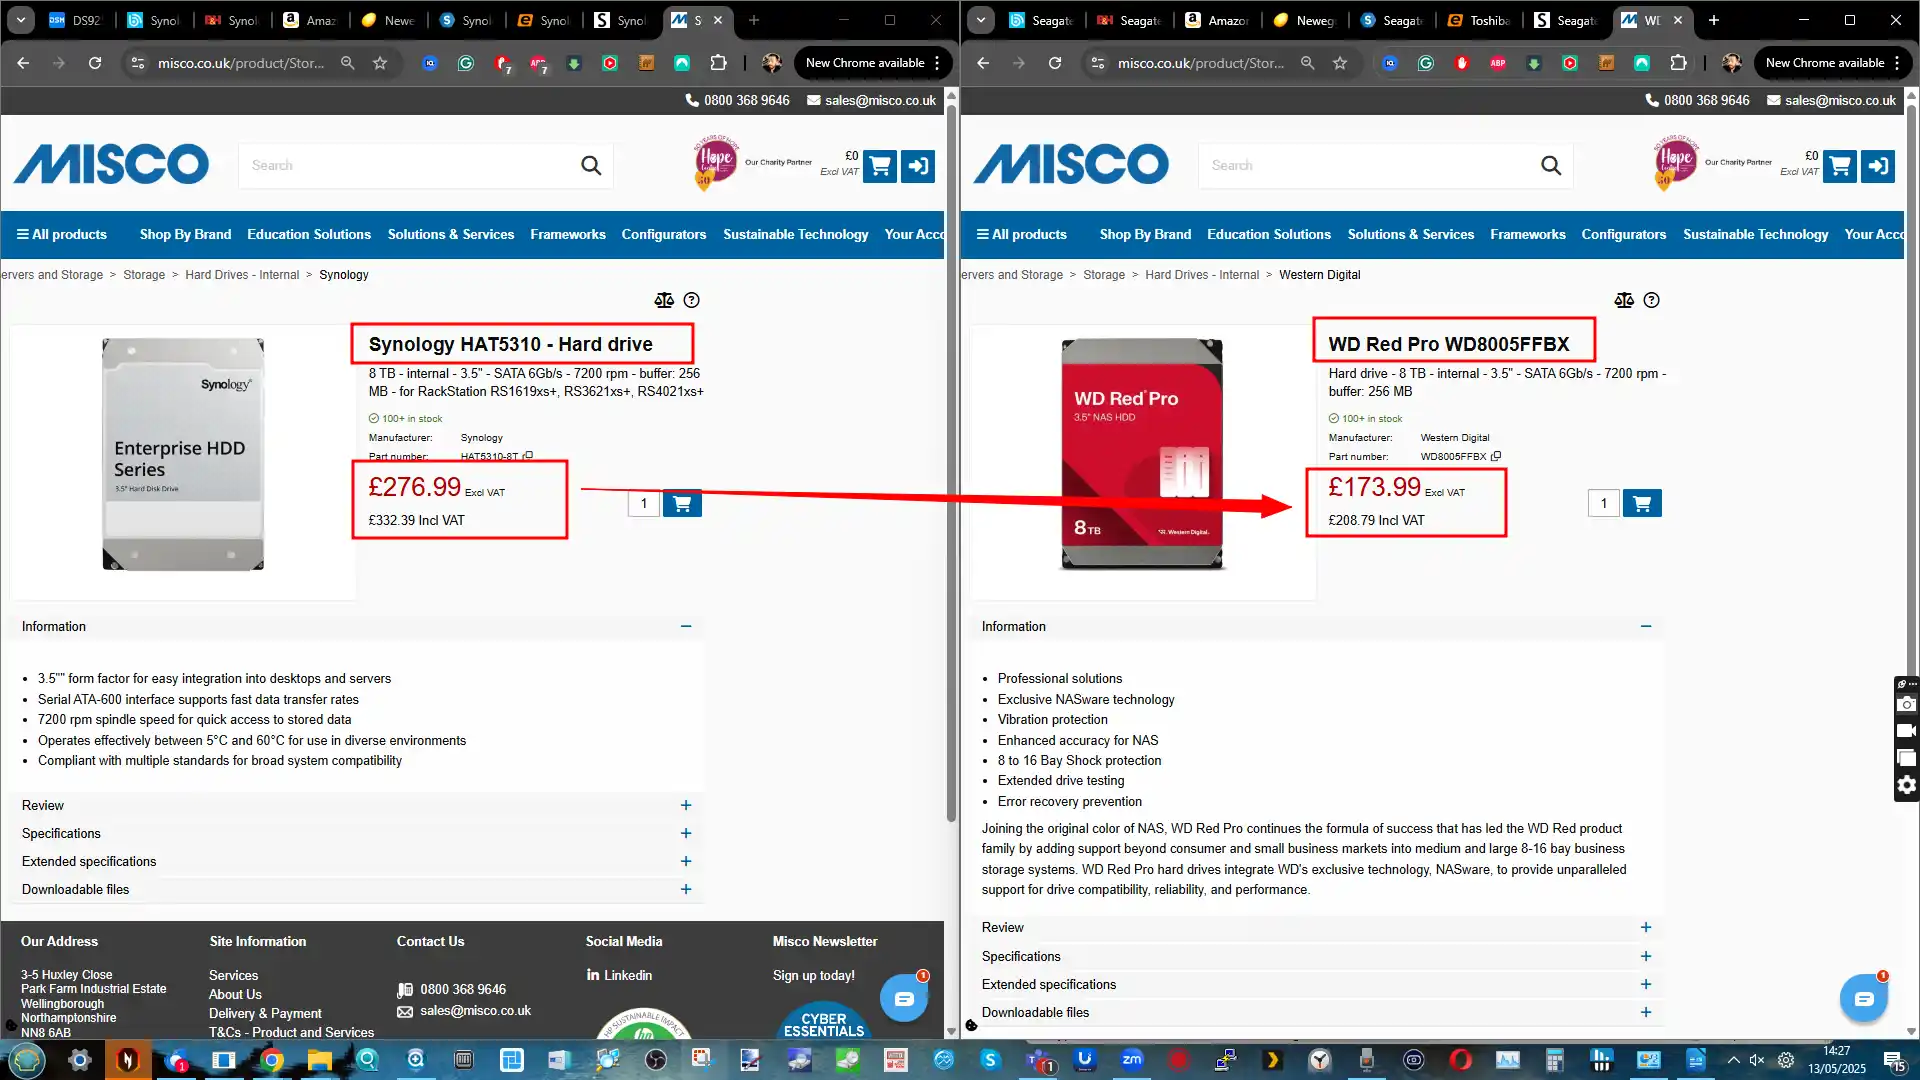Open help question icon on Synology page
Viewport: 1920px width, 1080px height.
[x=692, y=300]
